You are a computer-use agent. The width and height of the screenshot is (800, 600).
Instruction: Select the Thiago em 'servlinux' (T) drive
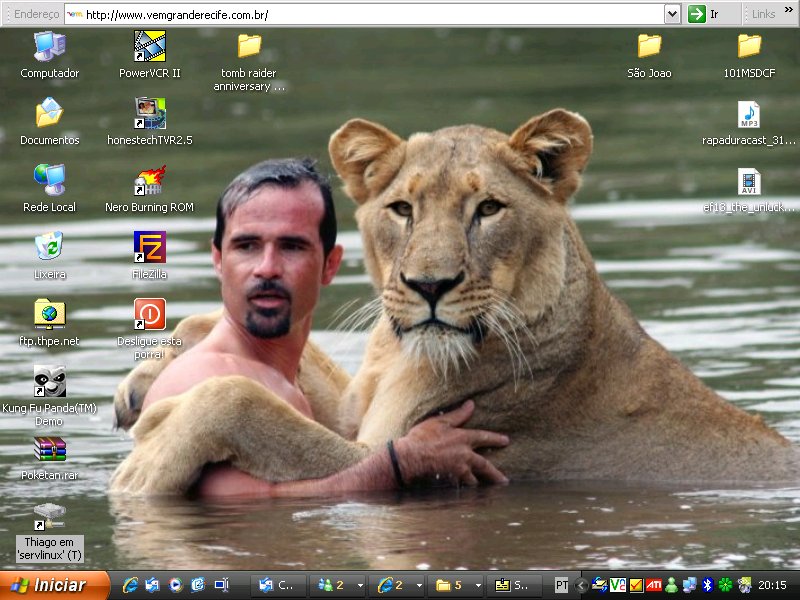tap(49, 516)
